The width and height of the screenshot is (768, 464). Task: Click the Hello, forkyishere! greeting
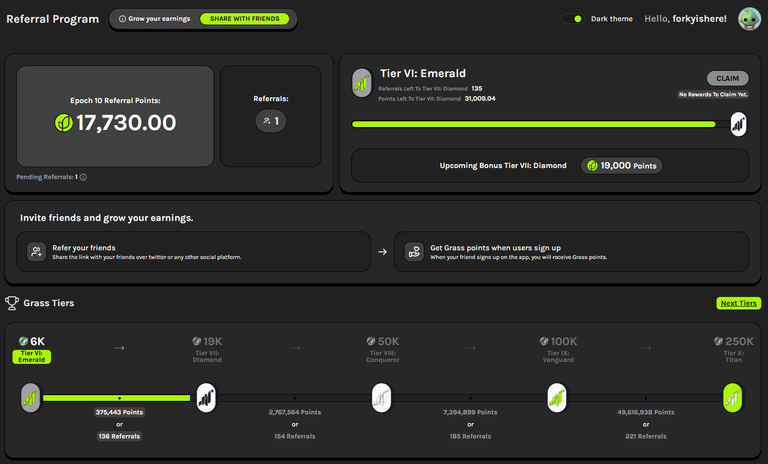click(x=685, y=19)
